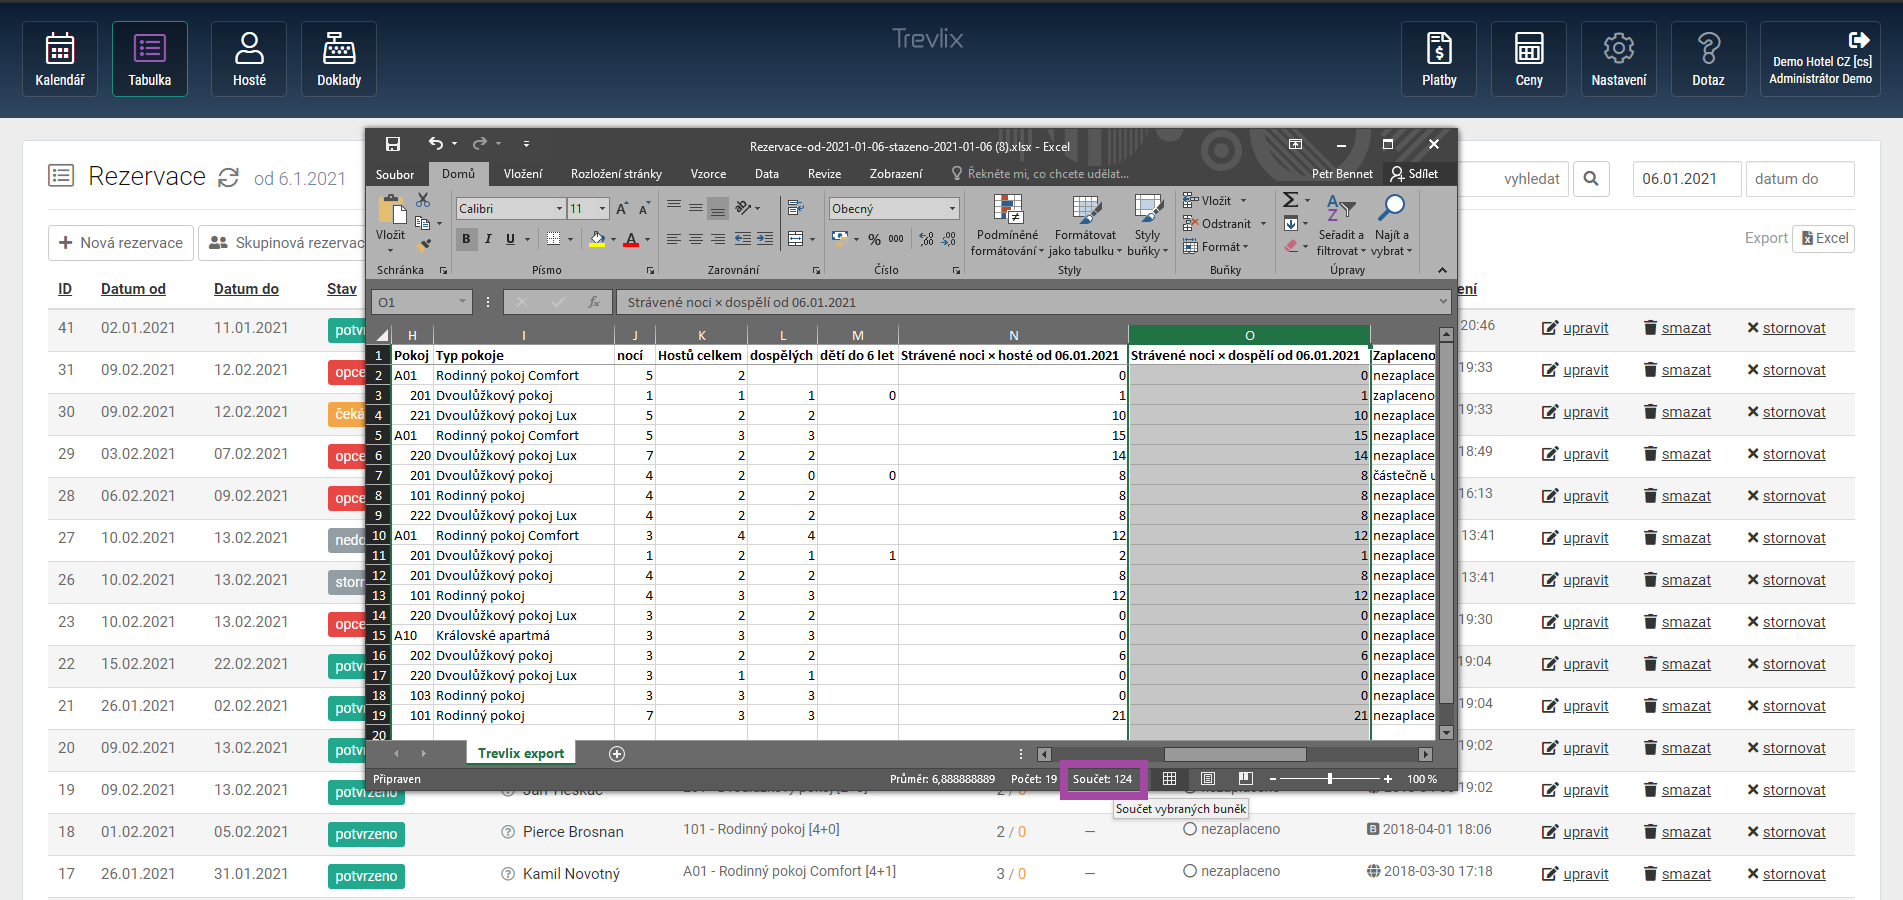The image size is (1903, 900).
Task: Apply cell borders with the borders icon
Action: tap(553, 239)
